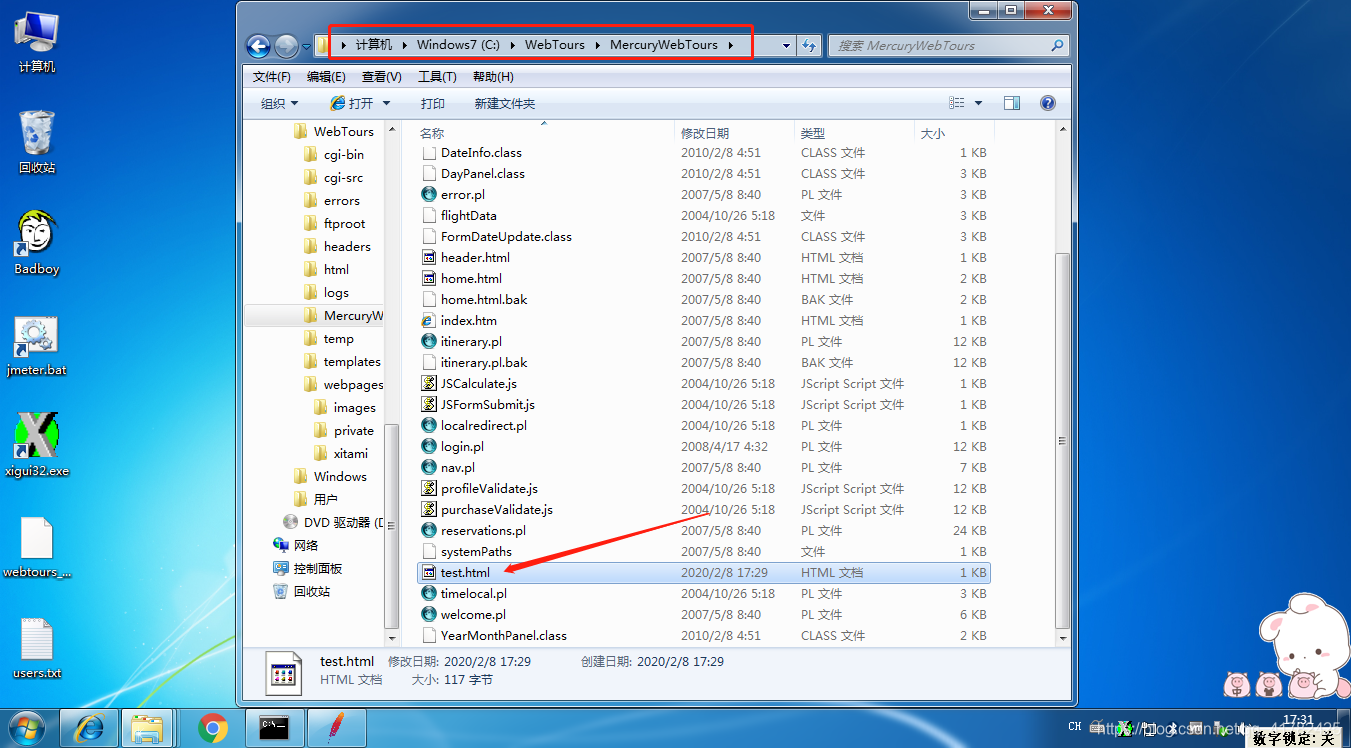Open recent pages dropdown near Forward button
Viewport: 1351px width, 748px height.
pyautogui.click(x=306, y=46)
